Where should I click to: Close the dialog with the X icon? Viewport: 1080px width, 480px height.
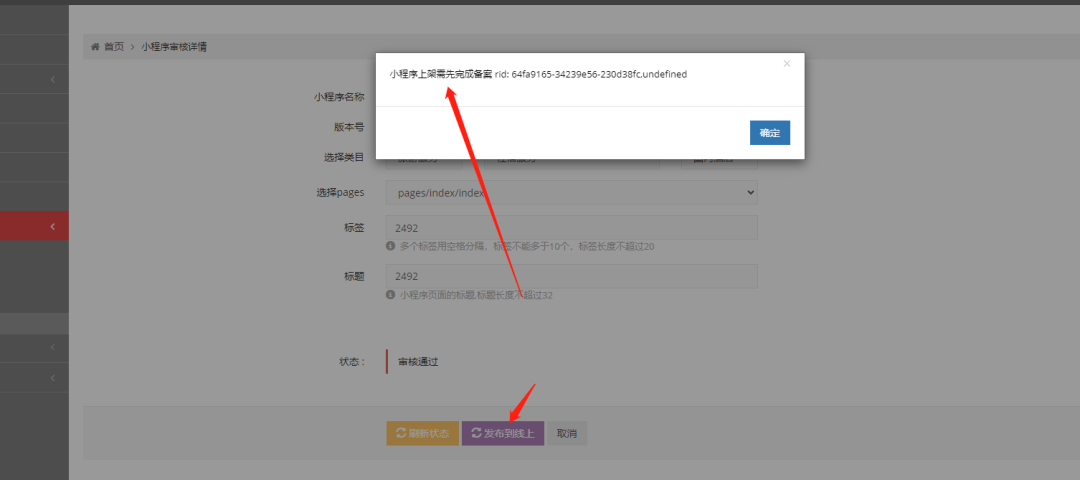point(787,63)
